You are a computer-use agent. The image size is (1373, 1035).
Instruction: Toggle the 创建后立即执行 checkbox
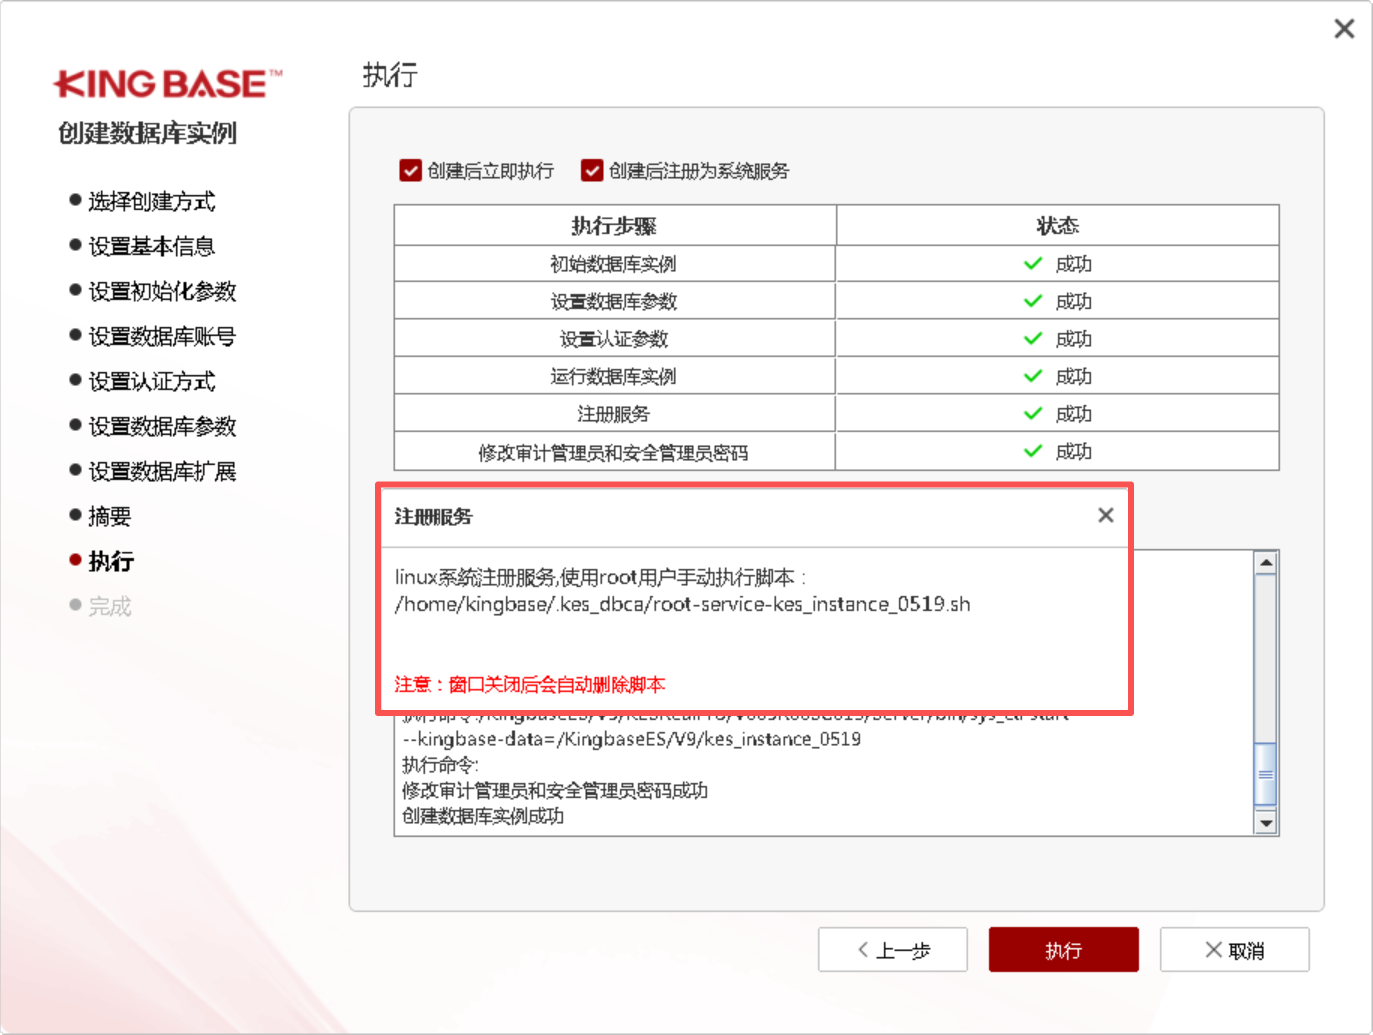coord(410,171)
